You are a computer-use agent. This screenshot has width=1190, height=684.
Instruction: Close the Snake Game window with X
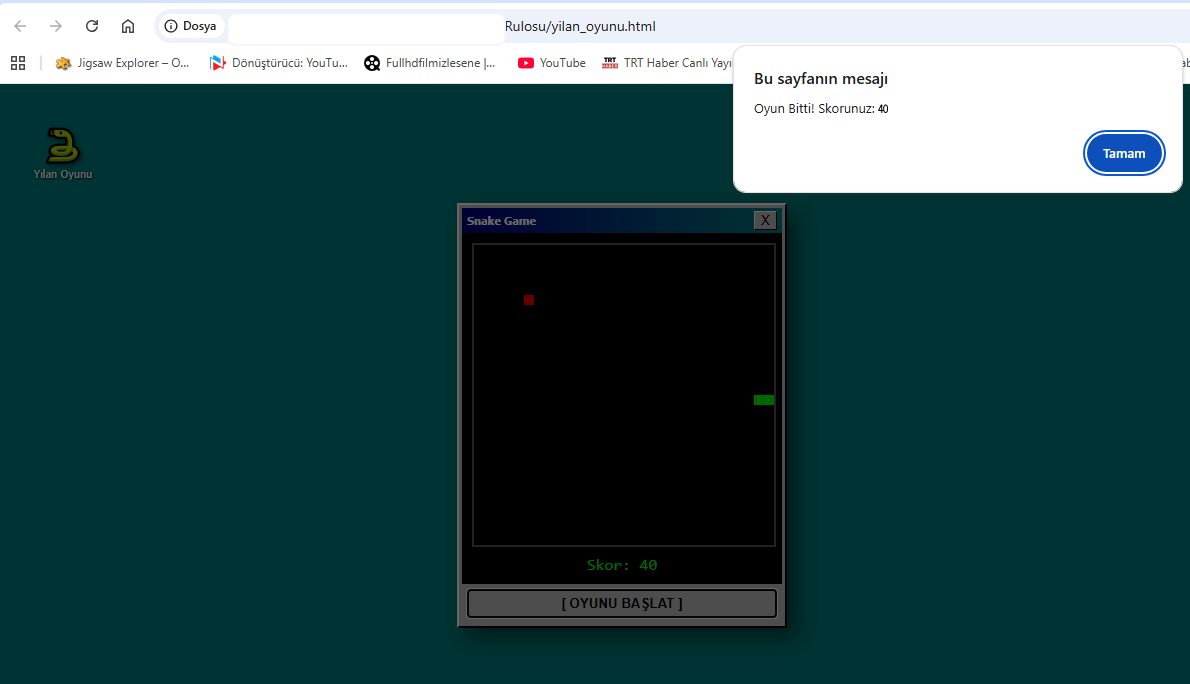tap(765, 221)
